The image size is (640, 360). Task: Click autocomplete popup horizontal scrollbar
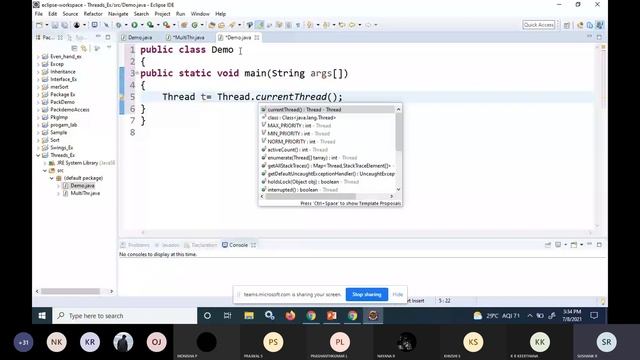click(311, 197)
